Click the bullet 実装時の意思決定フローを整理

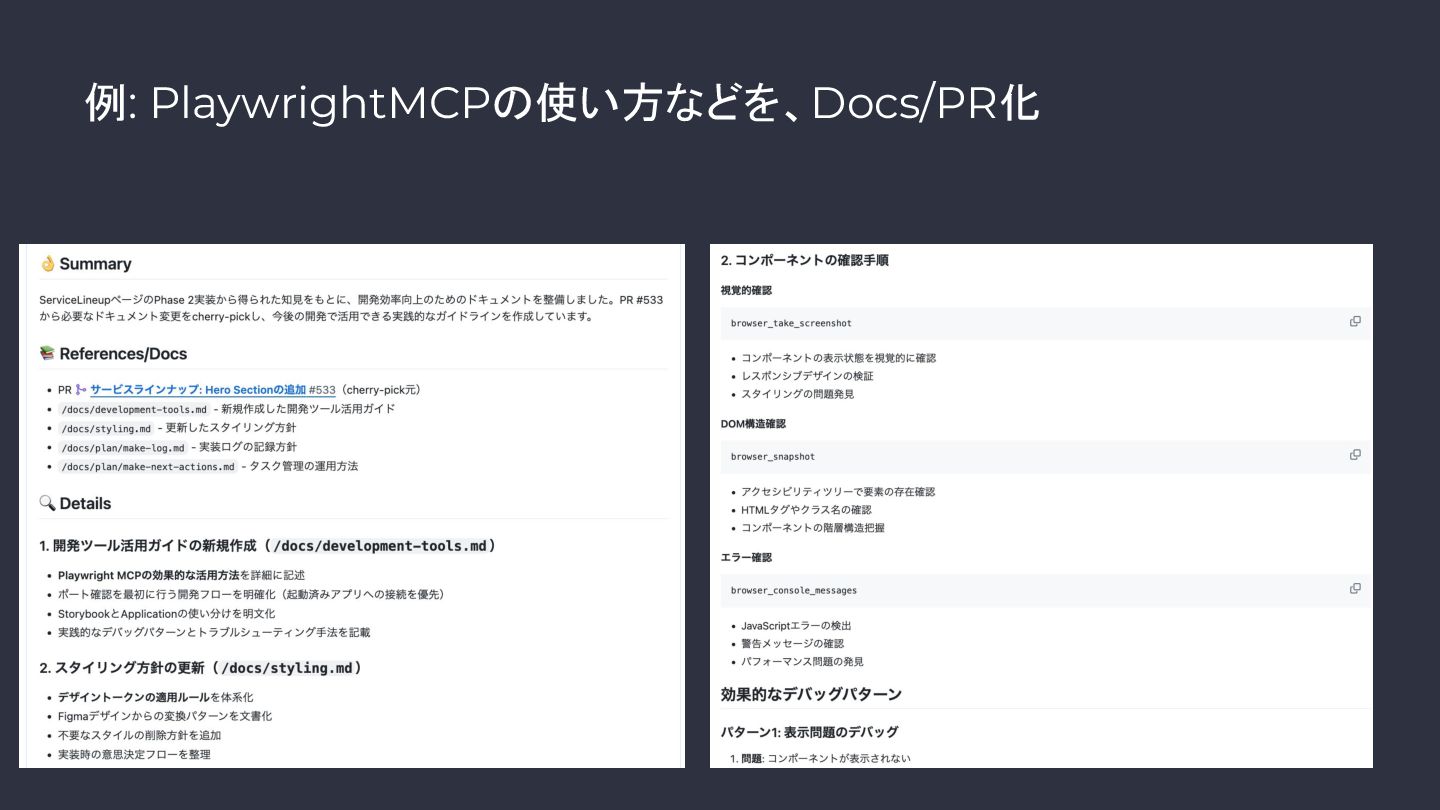134,754
